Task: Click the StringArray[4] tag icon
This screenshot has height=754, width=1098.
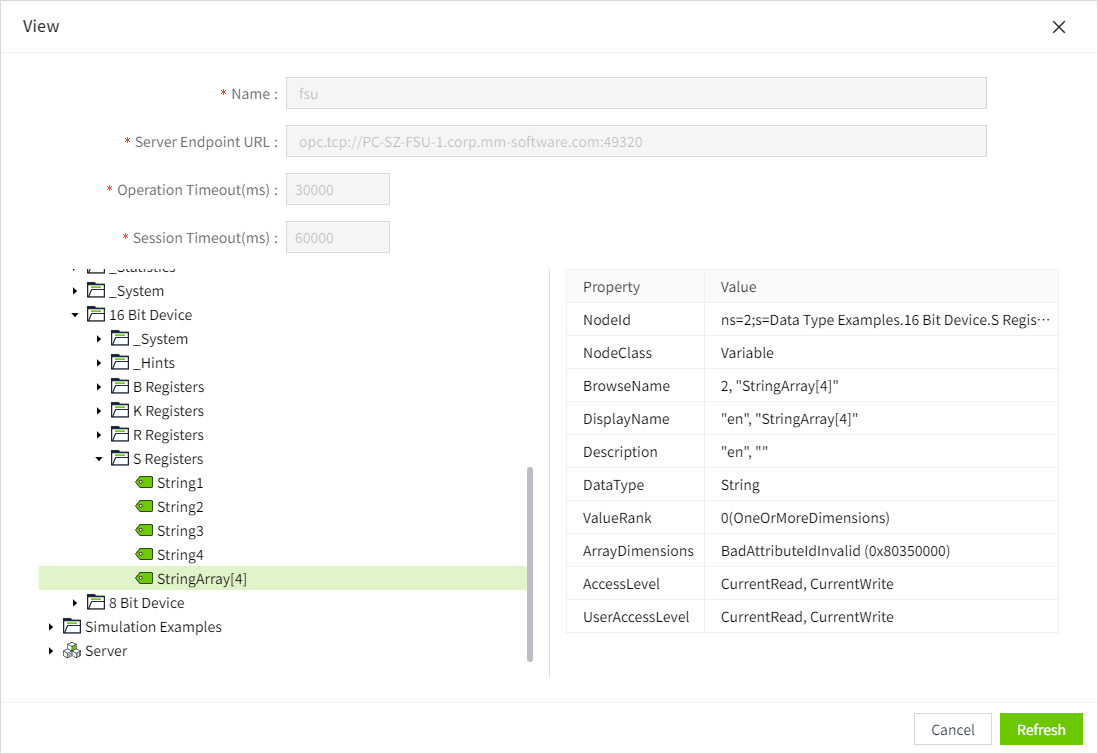Action: (x=144, y=579)
